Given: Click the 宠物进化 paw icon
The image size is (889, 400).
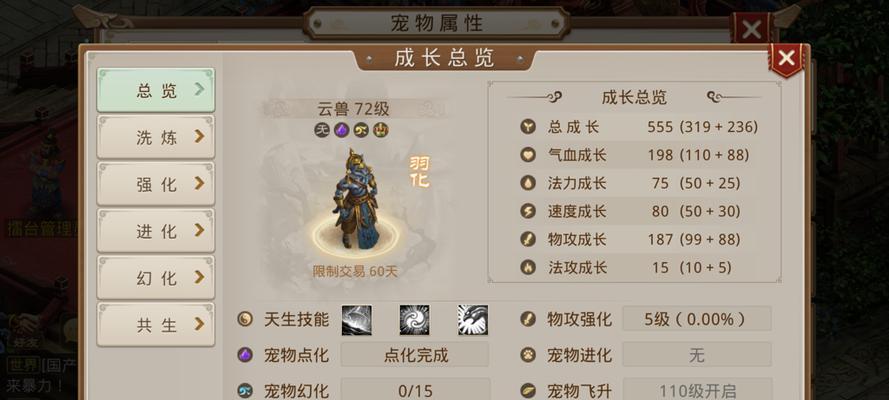Looking at the screenshot, I should pos(528,355).
